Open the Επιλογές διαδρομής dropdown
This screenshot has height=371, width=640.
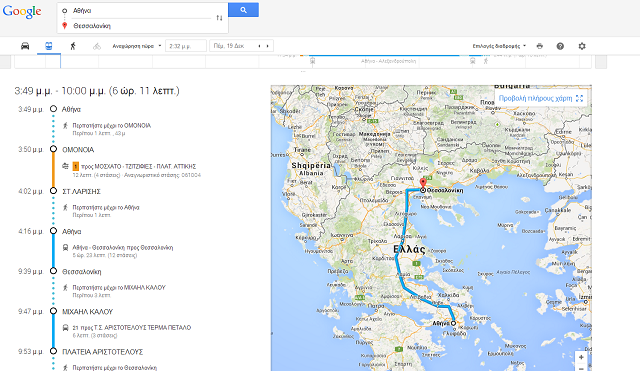(x=499, y=46)
